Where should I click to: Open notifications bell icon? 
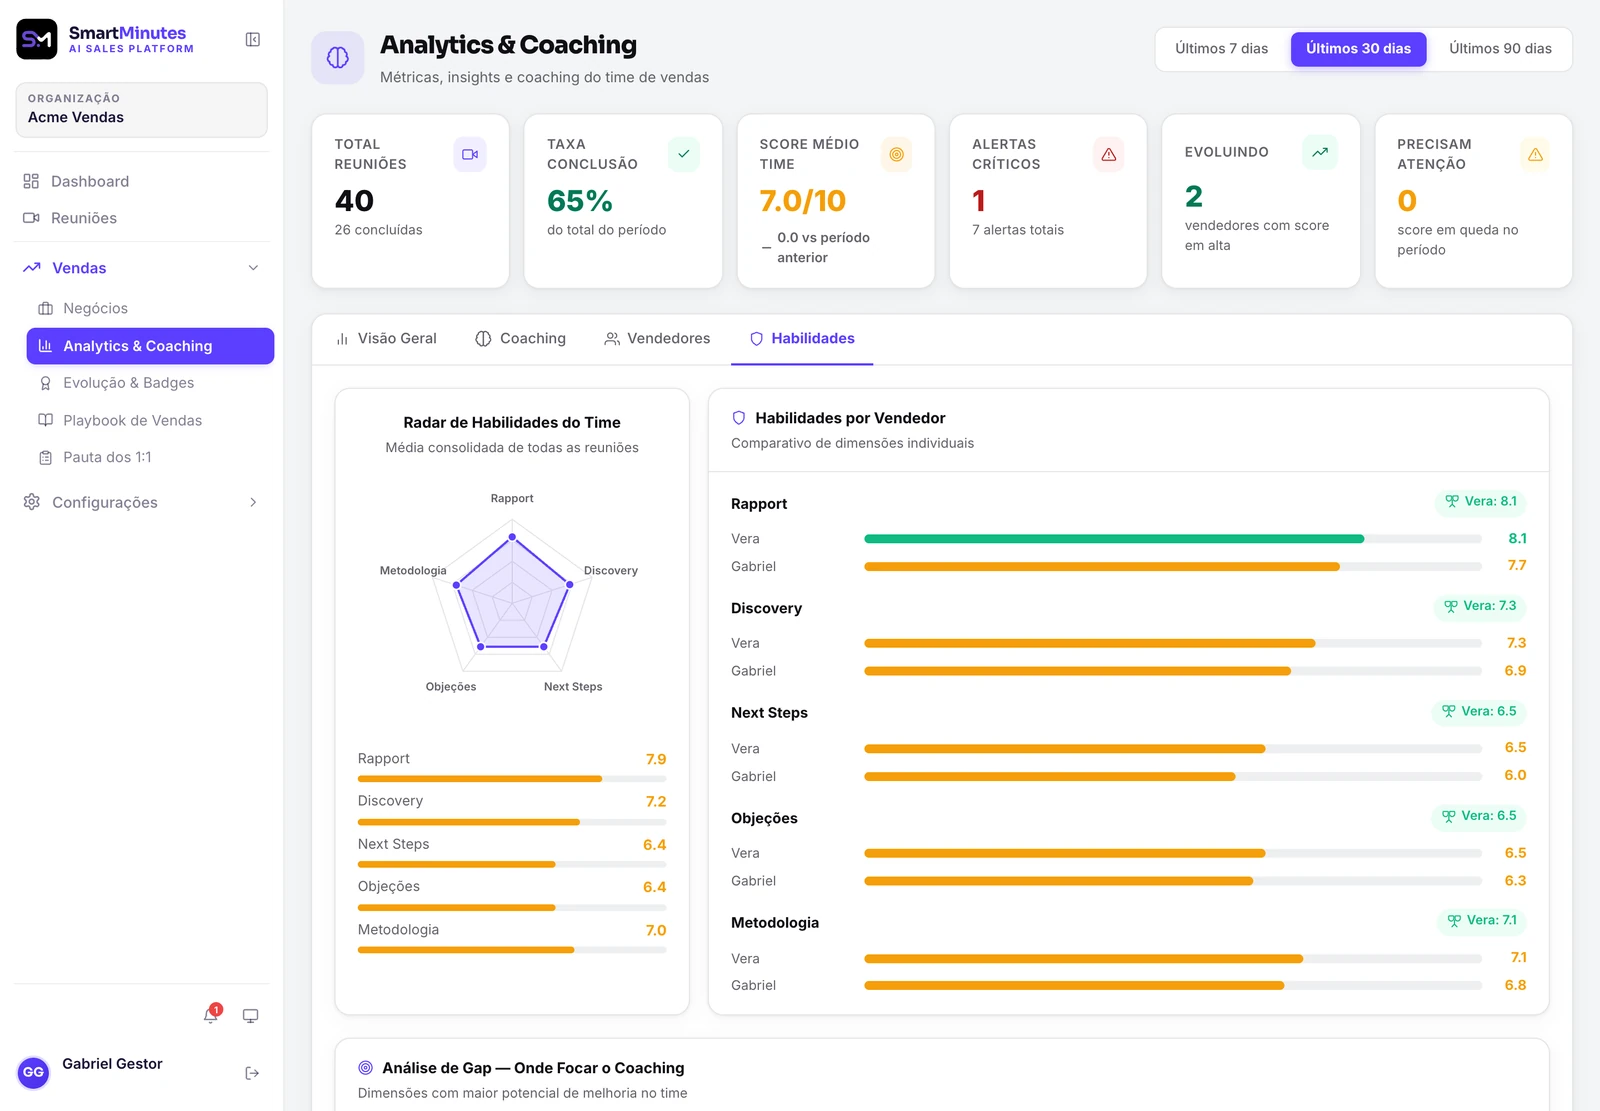tap(210, 1016)
